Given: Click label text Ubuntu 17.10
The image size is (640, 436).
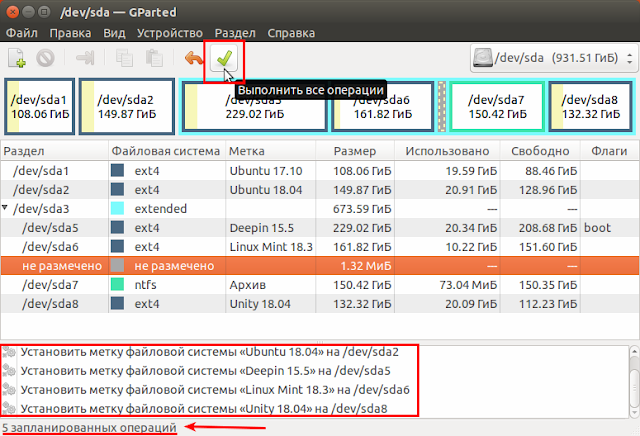Looking at the screenshot, I should click(x=266, y=171).
